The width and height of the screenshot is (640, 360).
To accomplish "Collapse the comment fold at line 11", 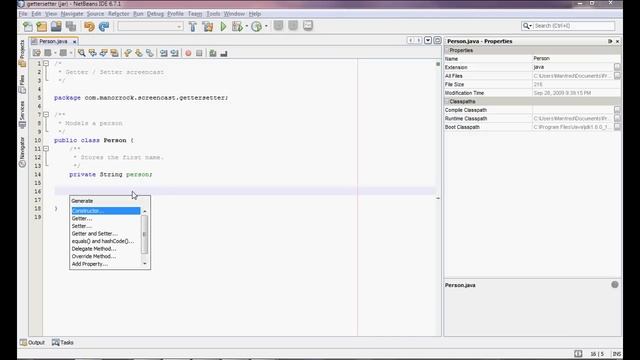I will [46, 149].
